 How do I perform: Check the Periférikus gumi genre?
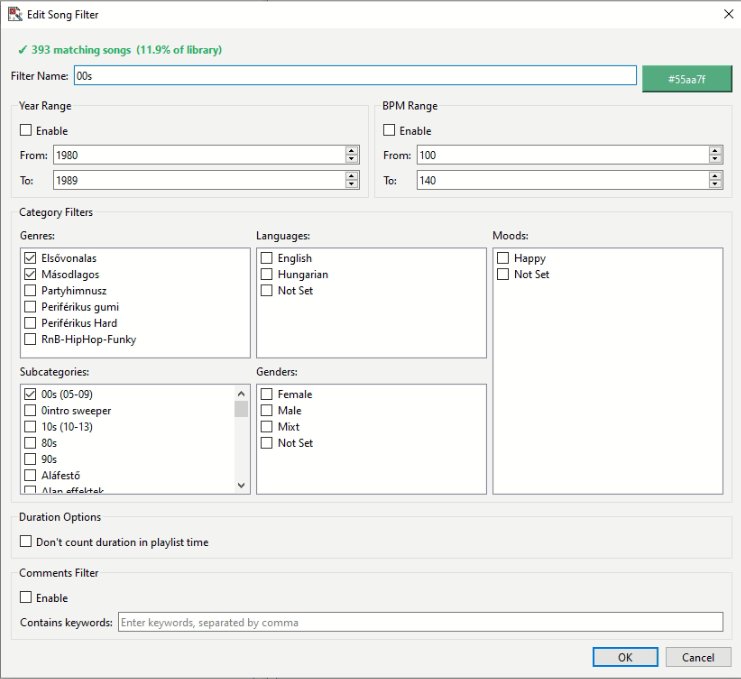(x=30, y=307)
